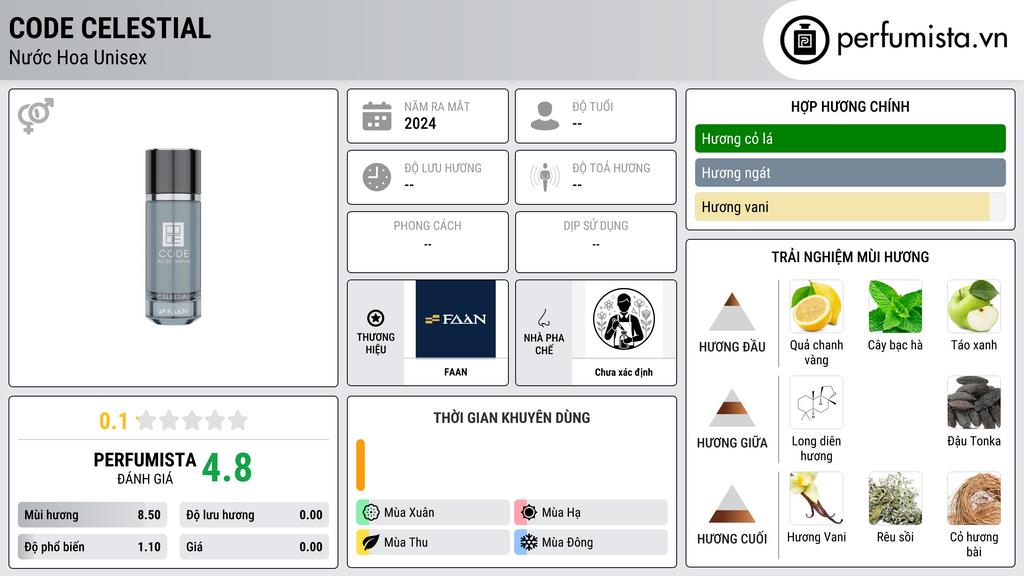
Task: Open the Code Celestial bottle product image
Action: coord(173,236)
